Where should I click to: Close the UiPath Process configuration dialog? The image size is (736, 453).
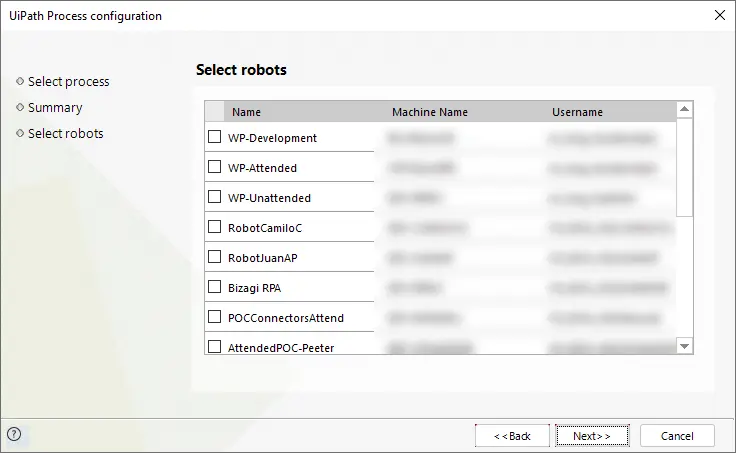coord(720,15)
